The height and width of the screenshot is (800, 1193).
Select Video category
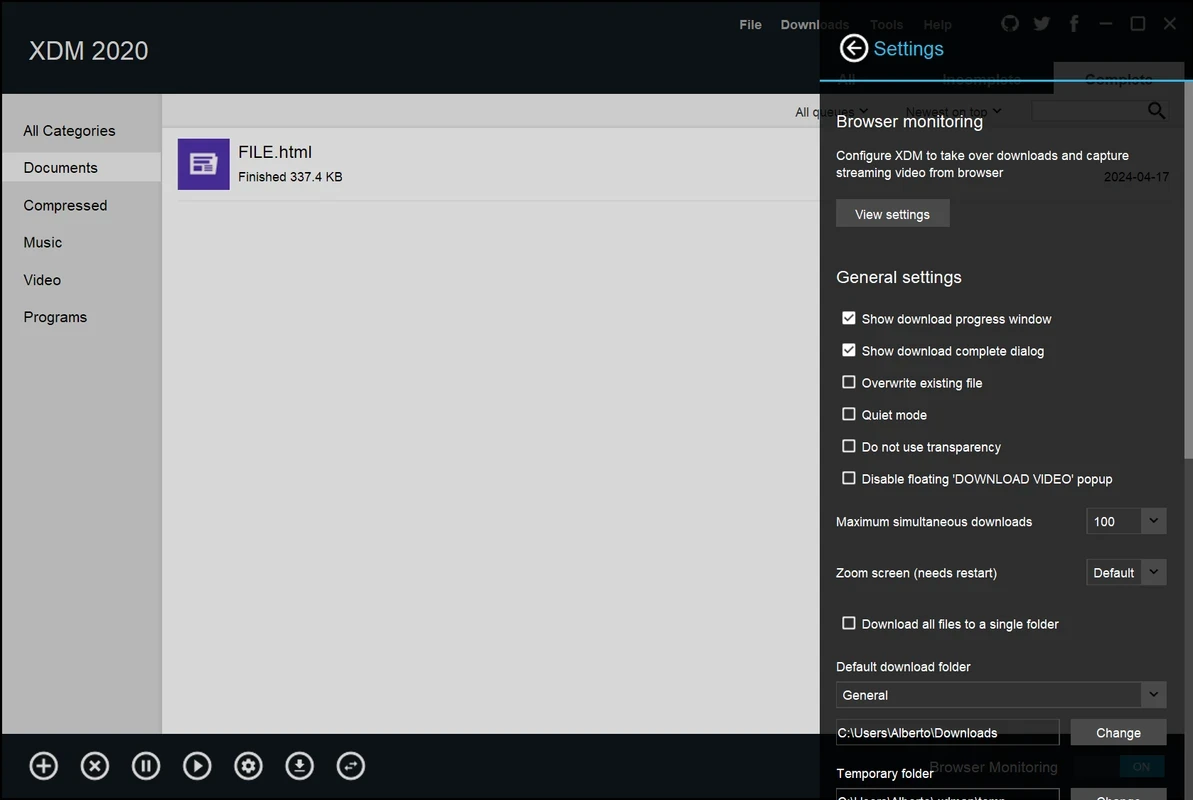point(81,280)
